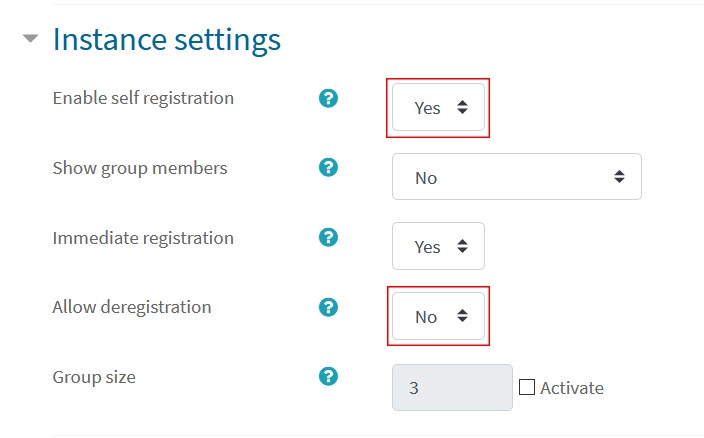Click the arrows on Show group members select
The image size is (704, 438).
tap(620, 177)
